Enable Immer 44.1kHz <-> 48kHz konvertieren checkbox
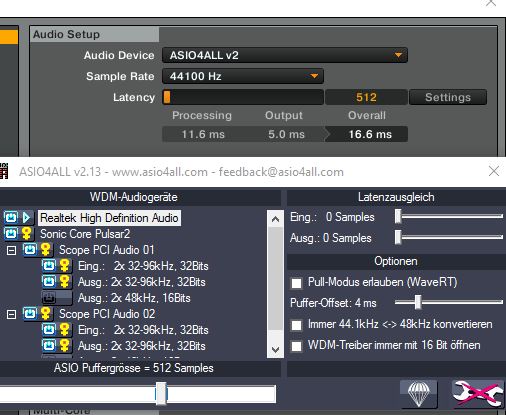The height and width of the screenshot is (415, 506). (296, 325)
